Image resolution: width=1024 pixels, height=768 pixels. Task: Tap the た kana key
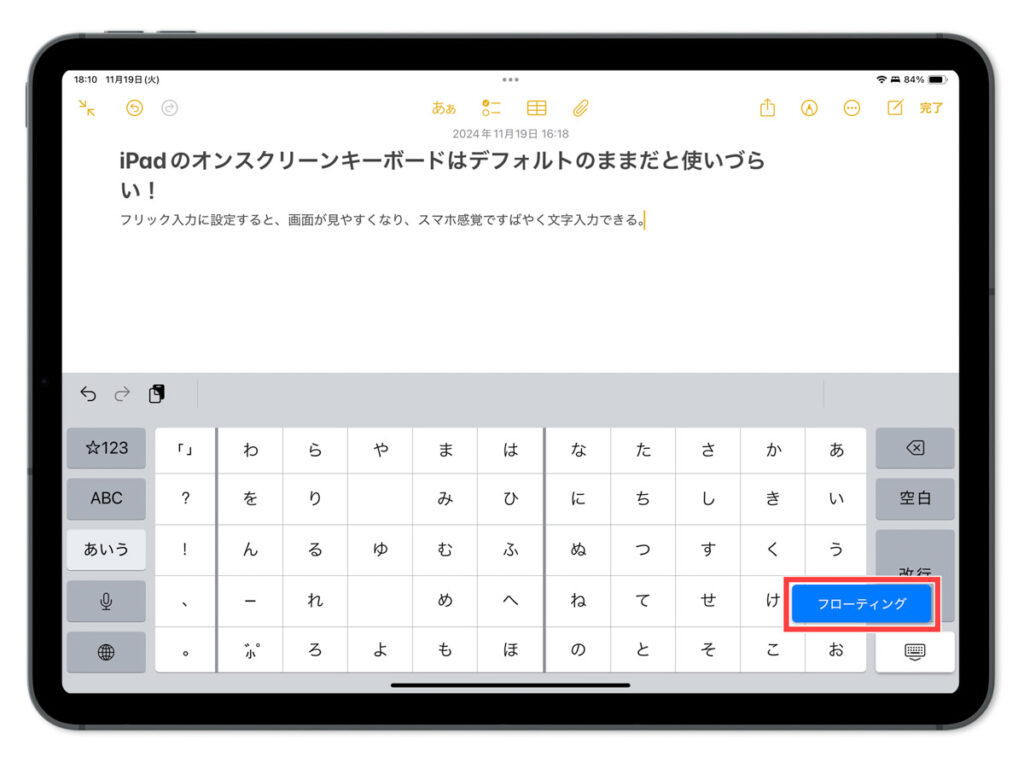point(643,450)
